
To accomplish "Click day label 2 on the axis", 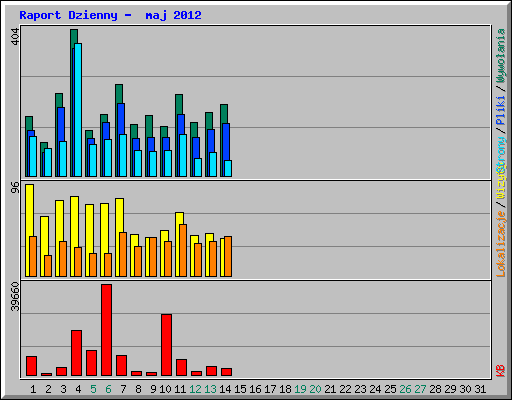I will click(48, 389).
